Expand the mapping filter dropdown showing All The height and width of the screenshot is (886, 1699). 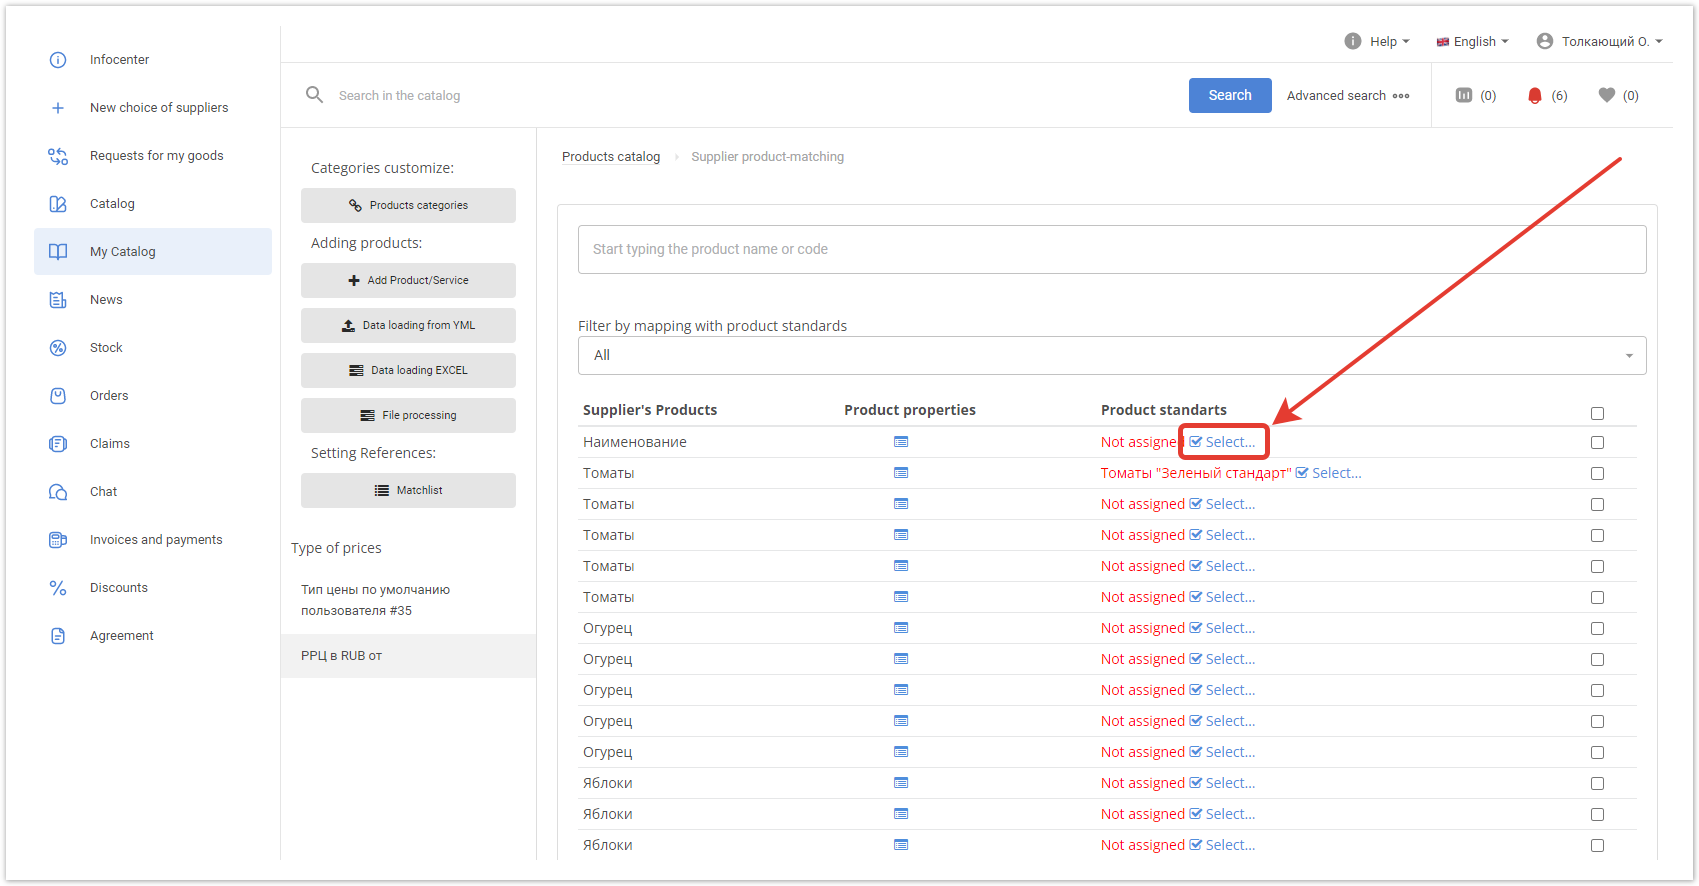[x=1112, y=355]
